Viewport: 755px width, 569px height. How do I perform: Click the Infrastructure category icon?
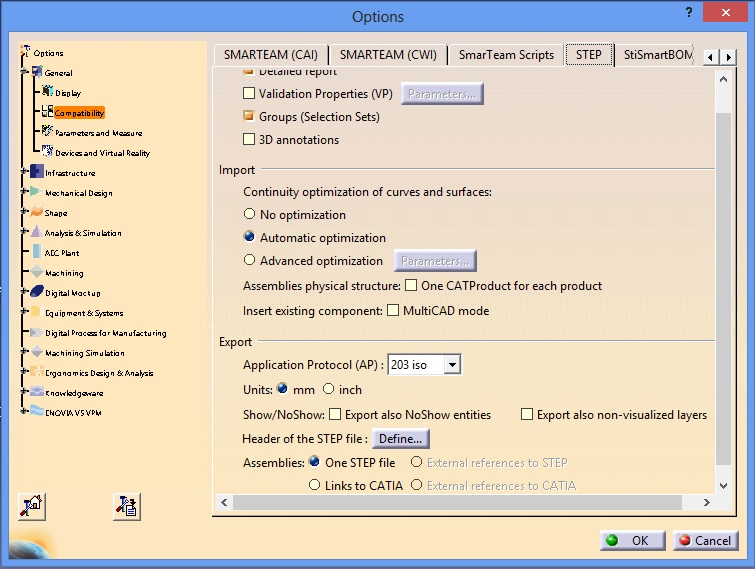point(37,171)
